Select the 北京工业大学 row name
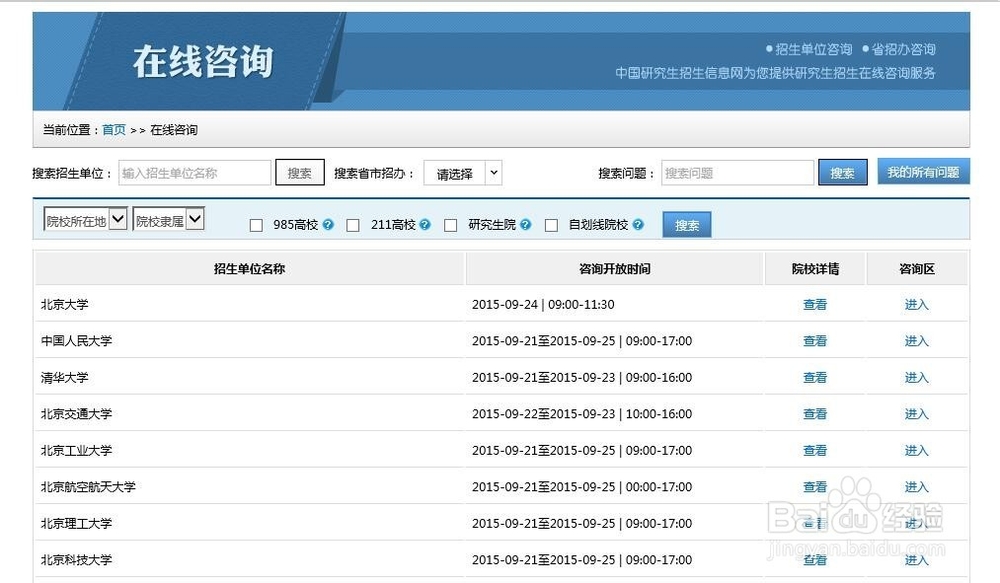This screenshot has width=1000, height=583. tap(77, 450)
